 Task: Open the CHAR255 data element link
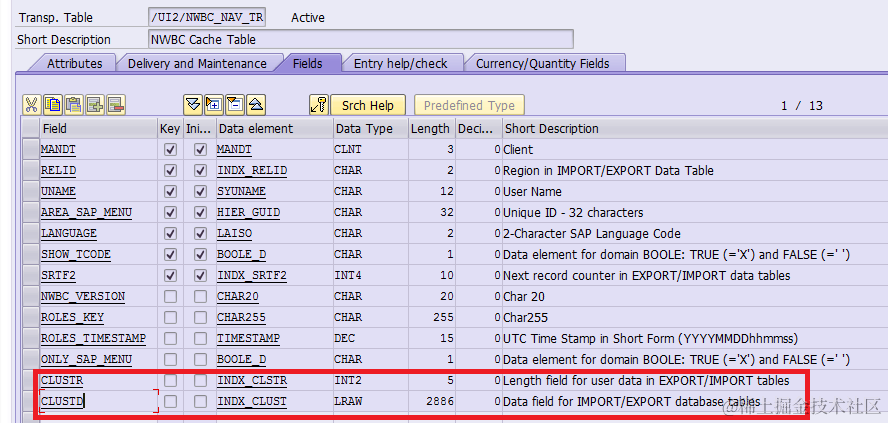coord(241,317)
